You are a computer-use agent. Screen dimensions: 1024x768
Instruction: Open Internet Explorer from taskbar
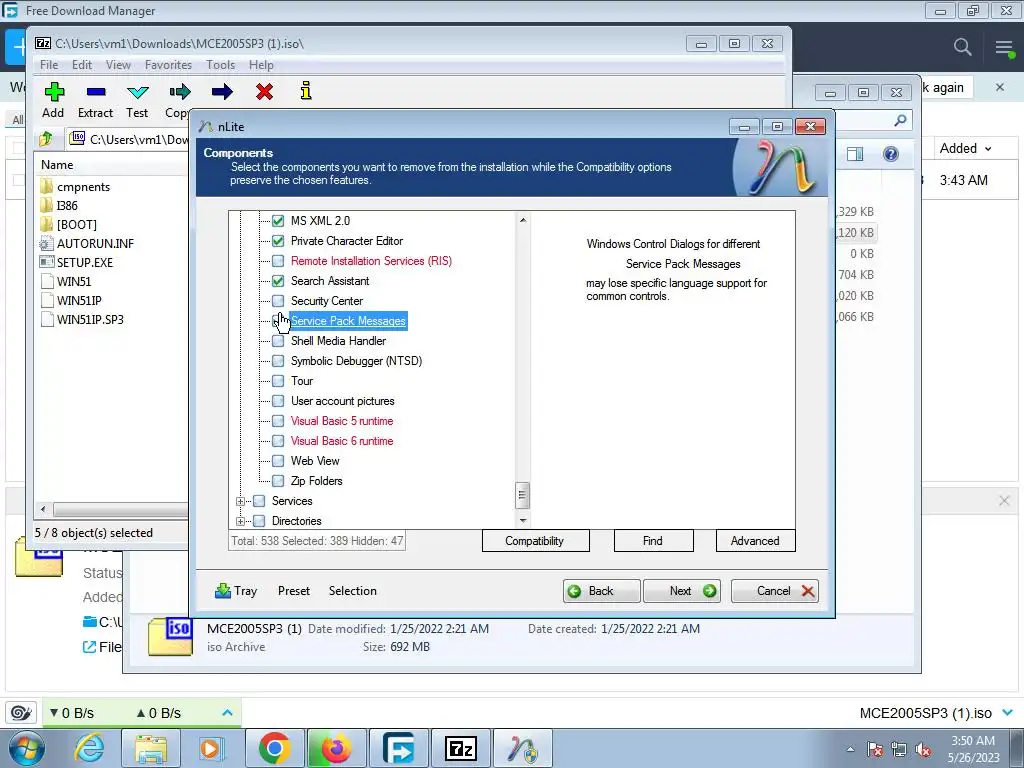click(89, 748)
